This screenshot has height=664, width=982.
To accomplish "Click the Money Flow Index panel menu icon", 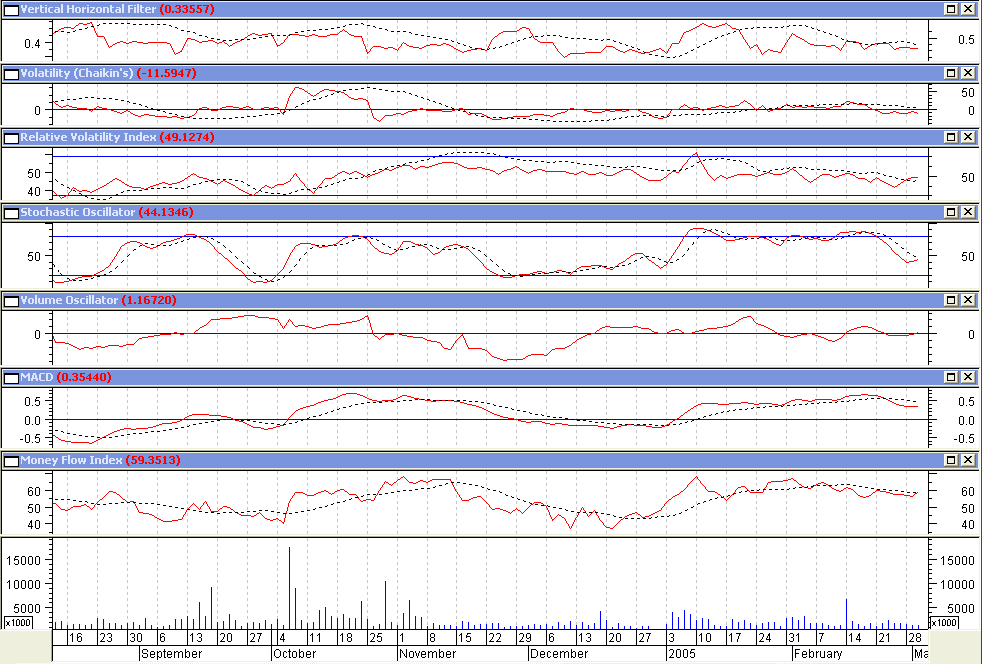I will pos(11,460).
